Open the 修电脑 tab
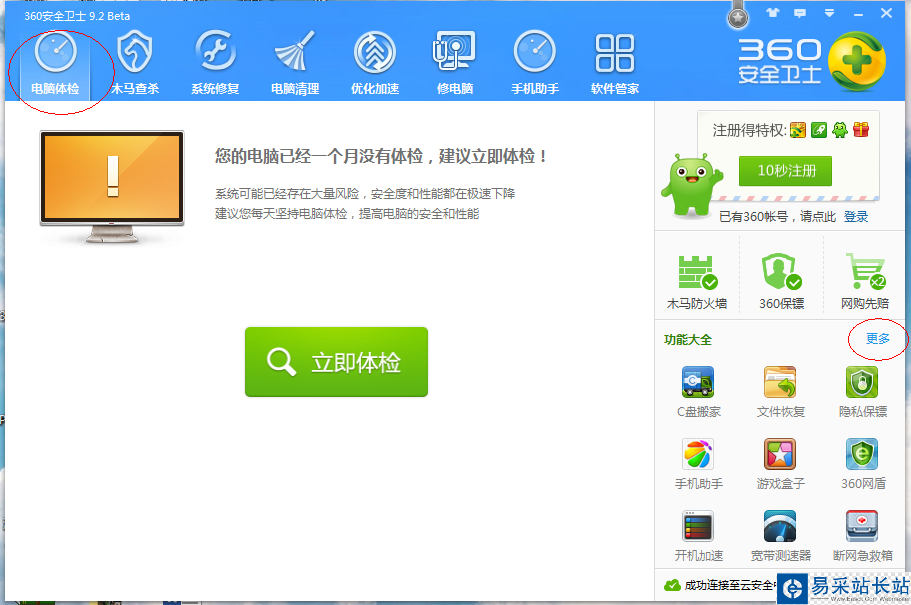Screen dimensions: 911x605 [x=455, y=64]
